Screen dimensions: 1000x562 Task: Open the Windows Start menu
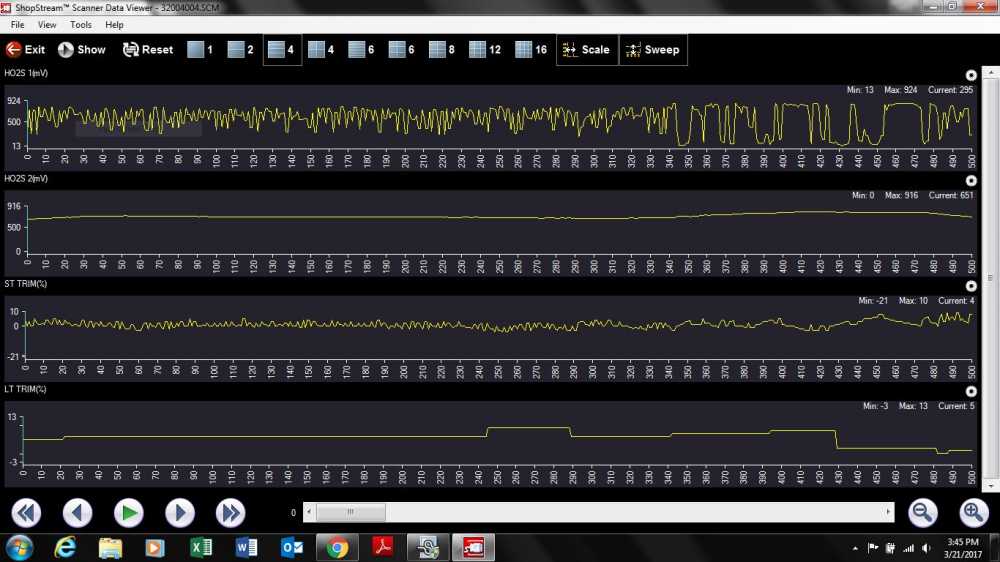pos(19,548)
